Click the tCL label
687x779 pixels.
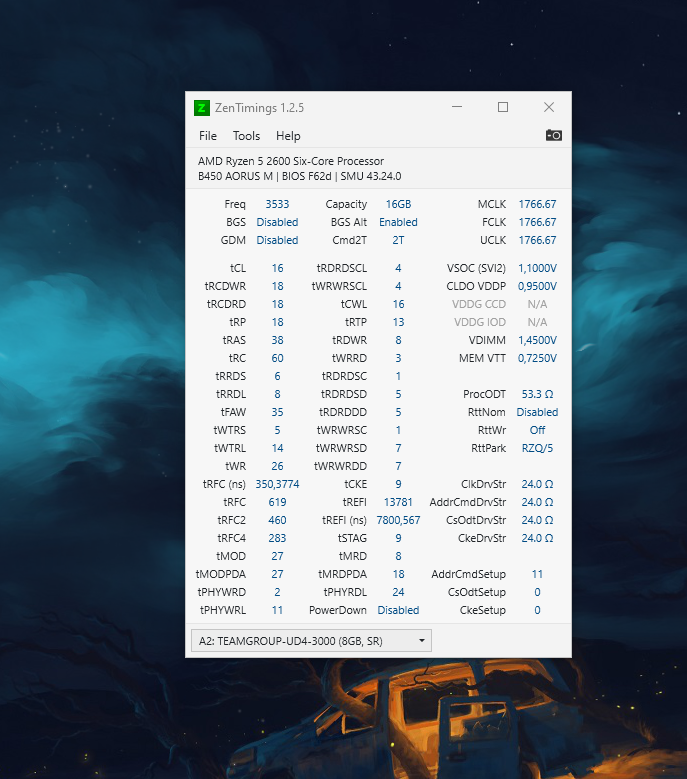pyautogui.click(x=238, y=268)
